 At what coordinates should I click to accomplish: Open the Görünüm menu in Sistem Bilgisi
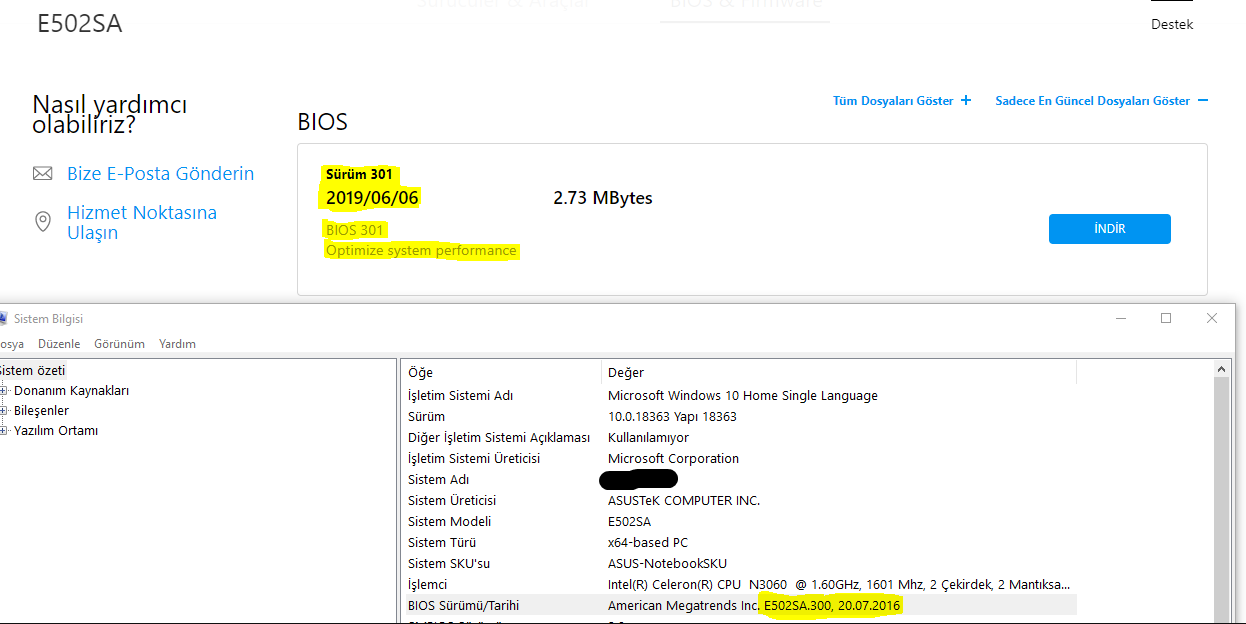119,344
